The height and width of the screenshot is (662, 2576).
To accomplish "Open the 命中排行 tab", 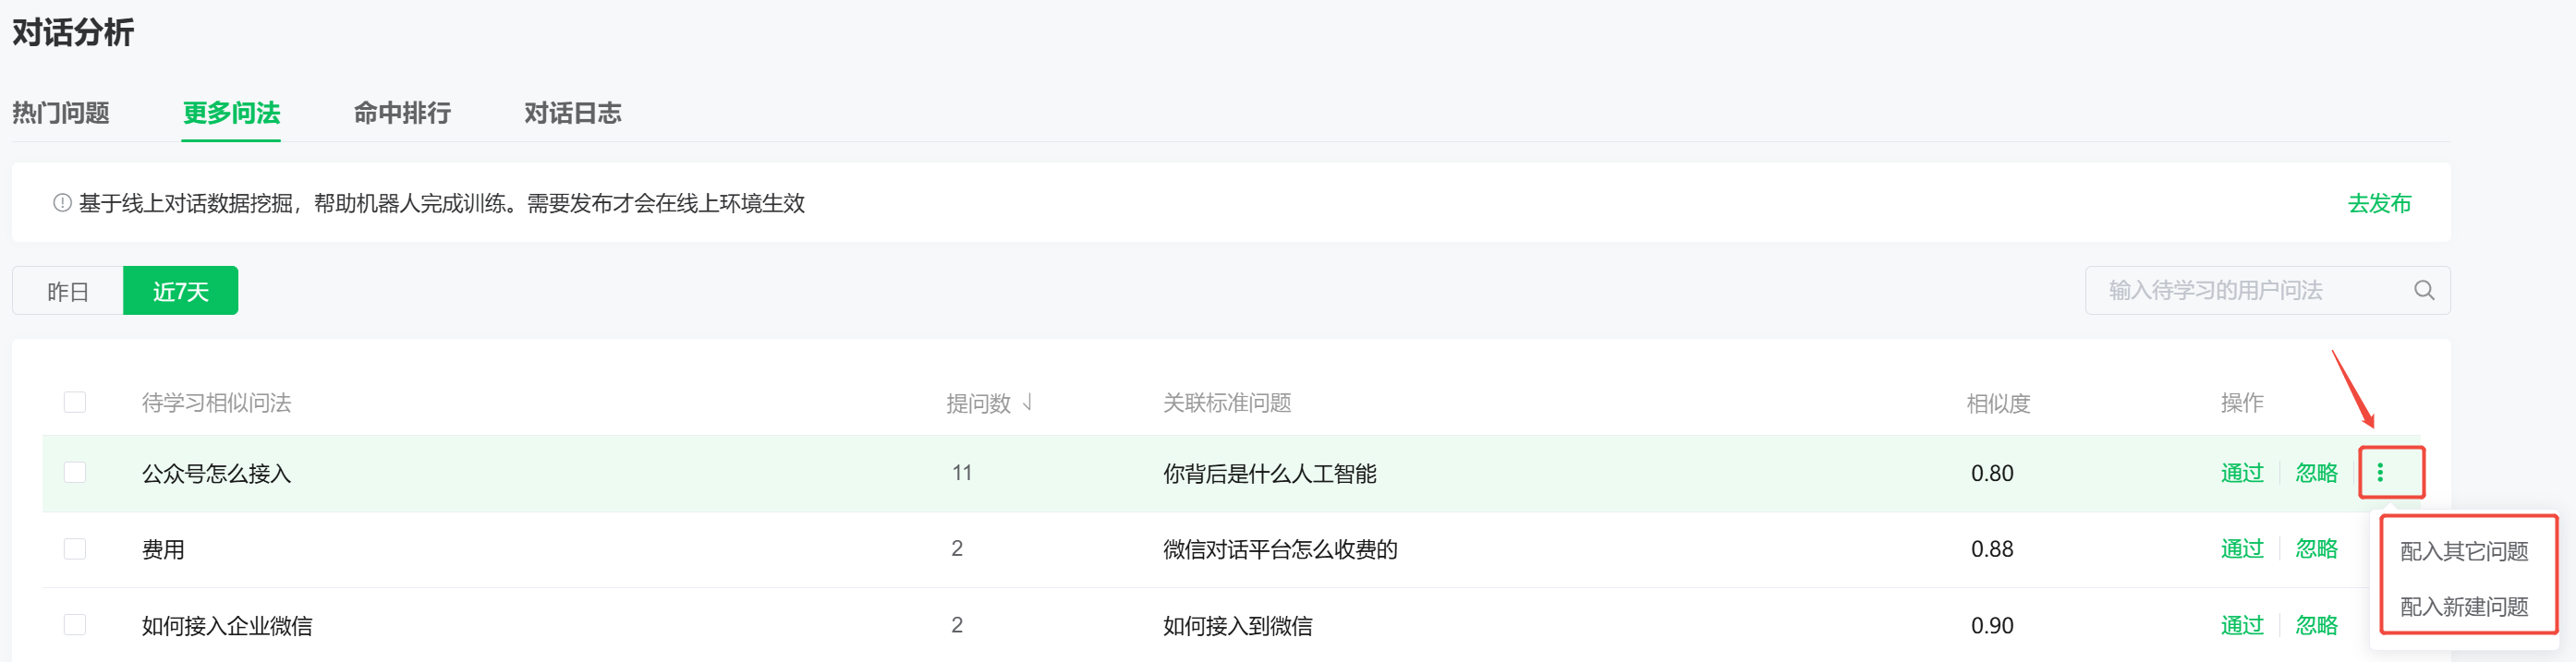I will click(402, 113).
